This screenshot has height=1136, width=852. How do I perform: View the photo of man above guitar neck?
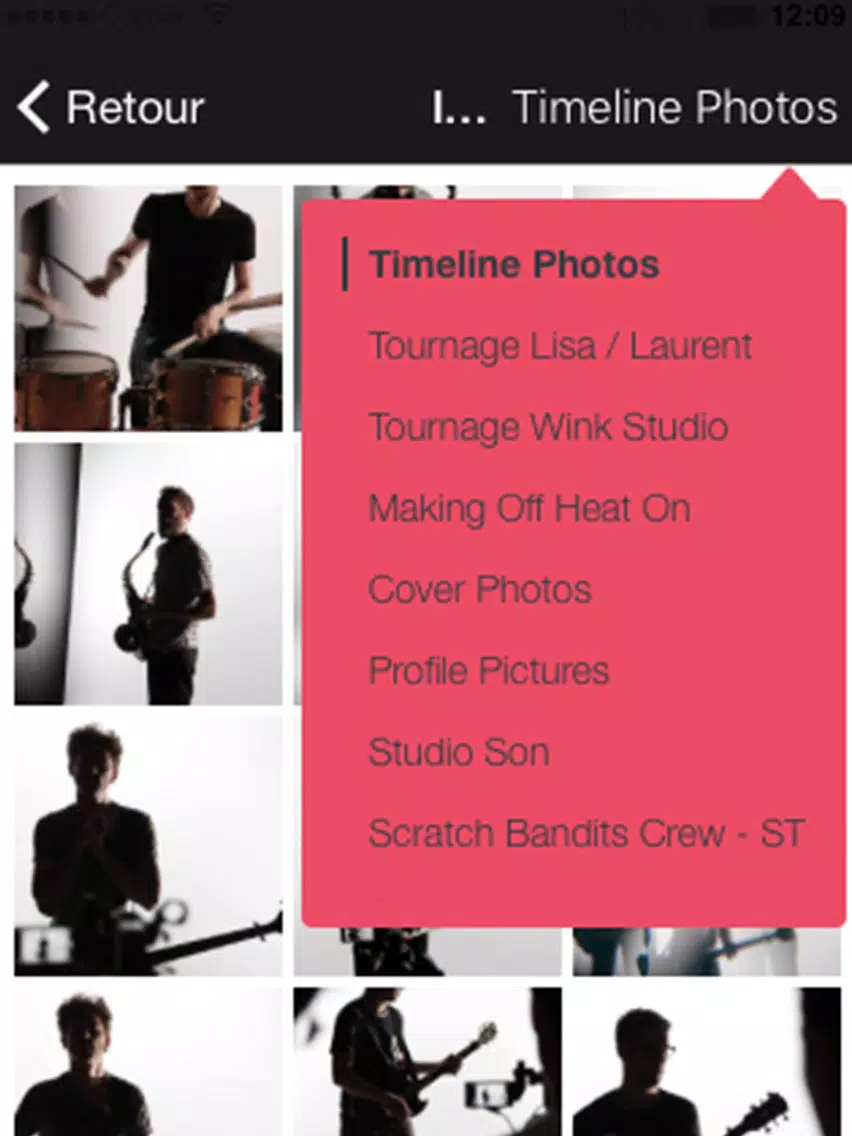coord(149,845)
